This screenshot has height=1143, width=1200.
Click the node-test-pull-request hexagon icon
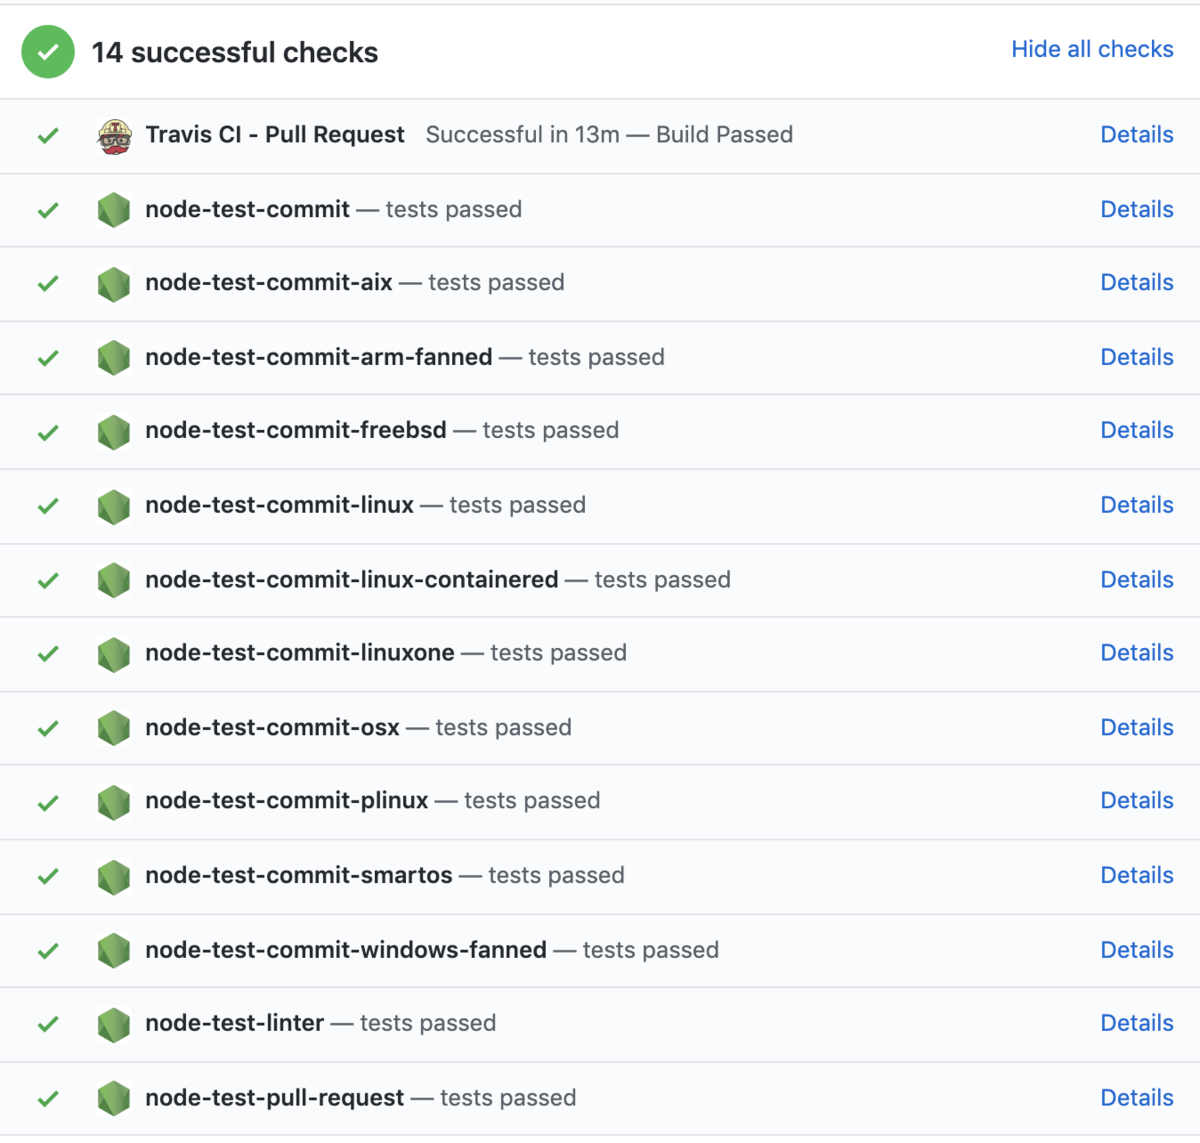[114, 1098]
